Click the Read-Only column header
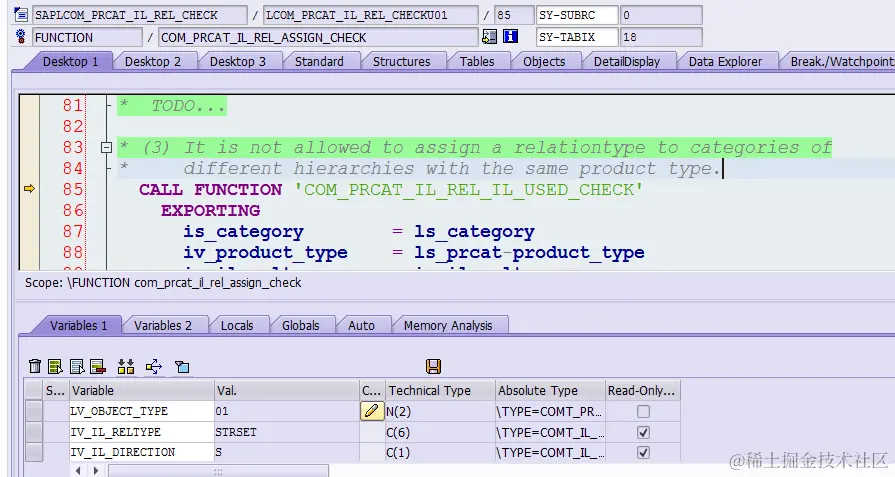Viewport: 895px width, 477px height. point(642,390)
